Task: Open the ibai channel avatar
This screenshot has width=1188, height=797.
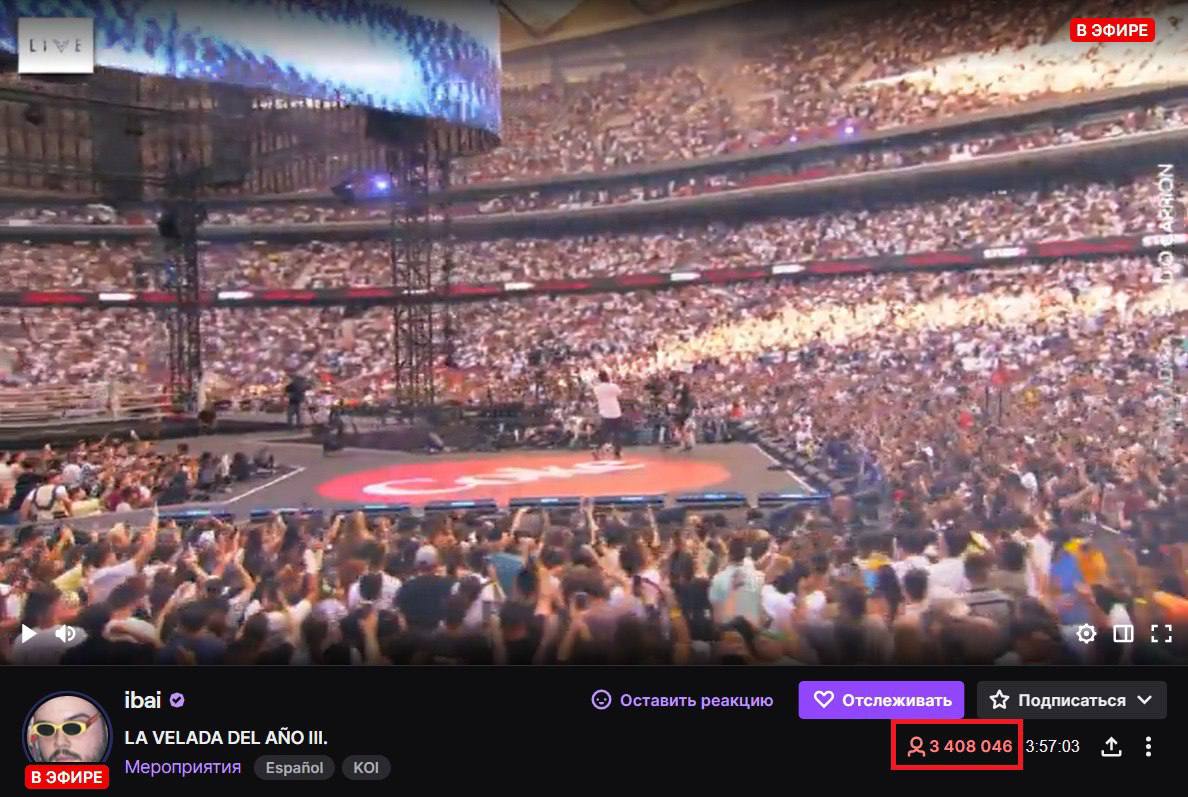Action: pos(67,733)
